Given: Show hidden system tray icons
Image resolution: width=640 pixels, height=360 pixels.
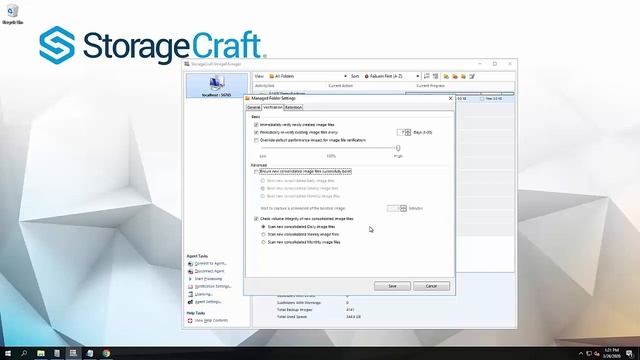Looking at the screenshot, I should 581,353.
